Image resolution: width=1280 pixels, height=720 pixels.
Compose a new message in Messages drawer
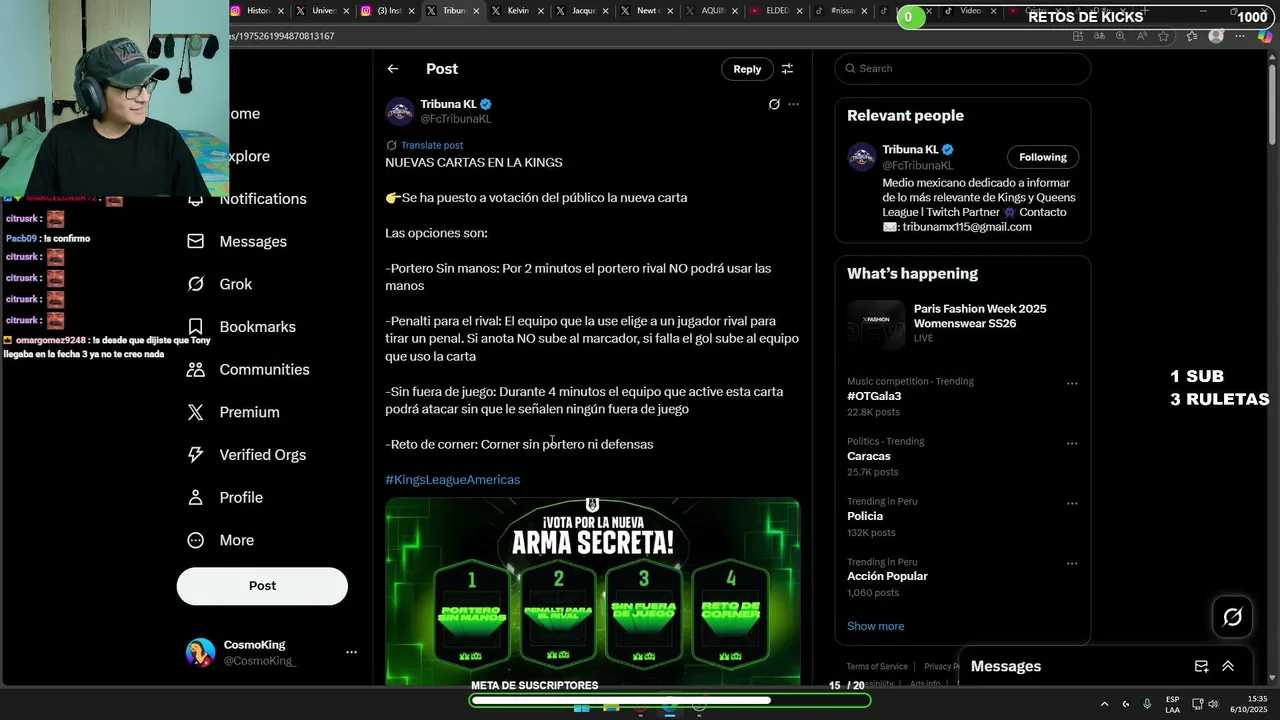click(x=1201, y=667)
